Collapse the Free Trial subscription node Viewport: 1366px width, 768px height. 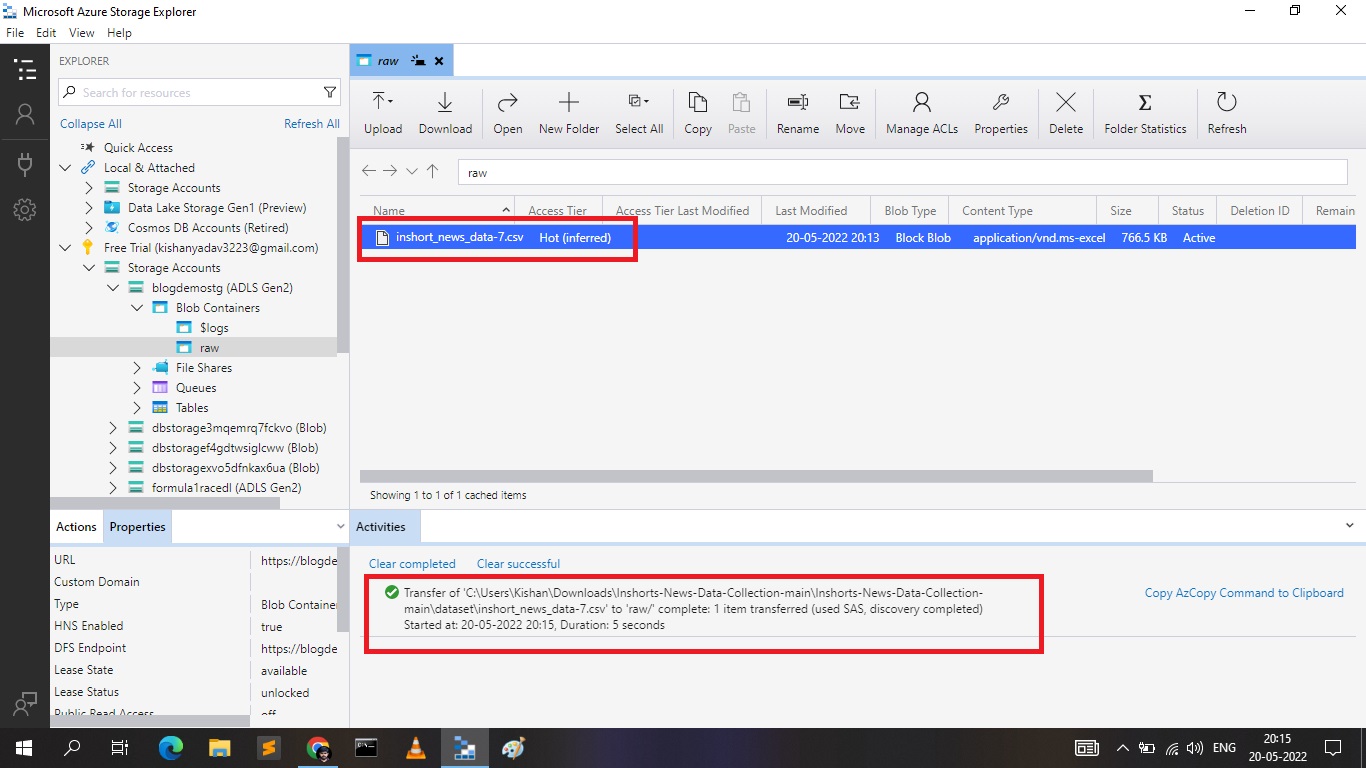[65, 248]
